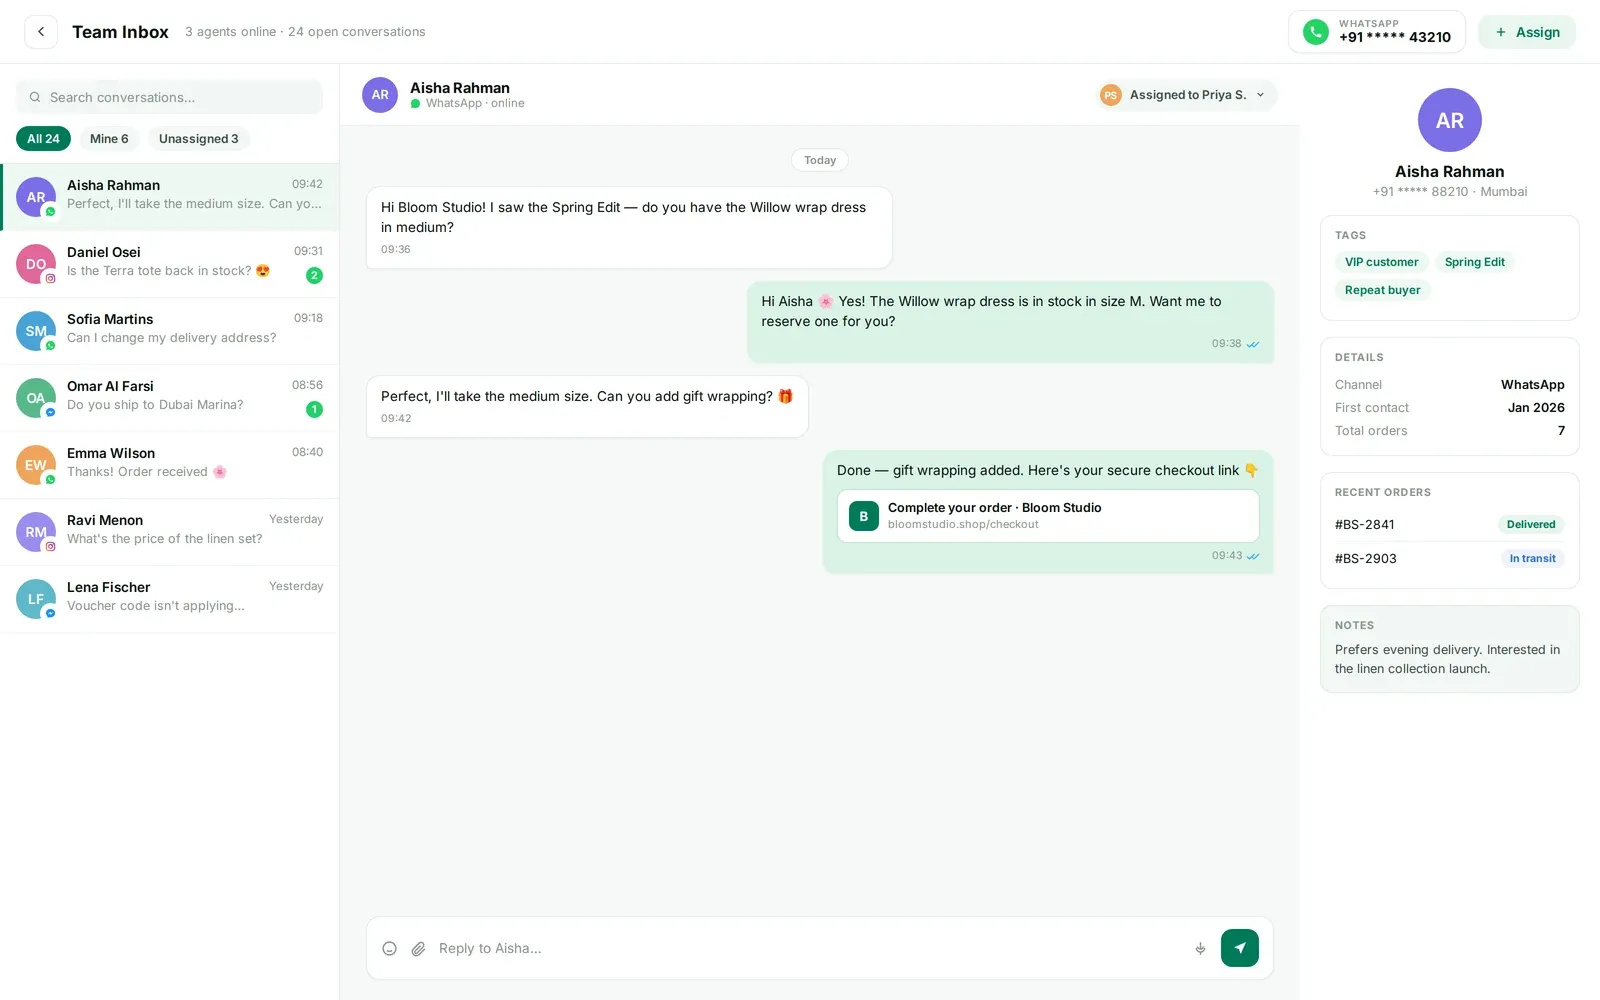
Task: Open the Complete your order checkout link
Action: (x=1048, y=516)
